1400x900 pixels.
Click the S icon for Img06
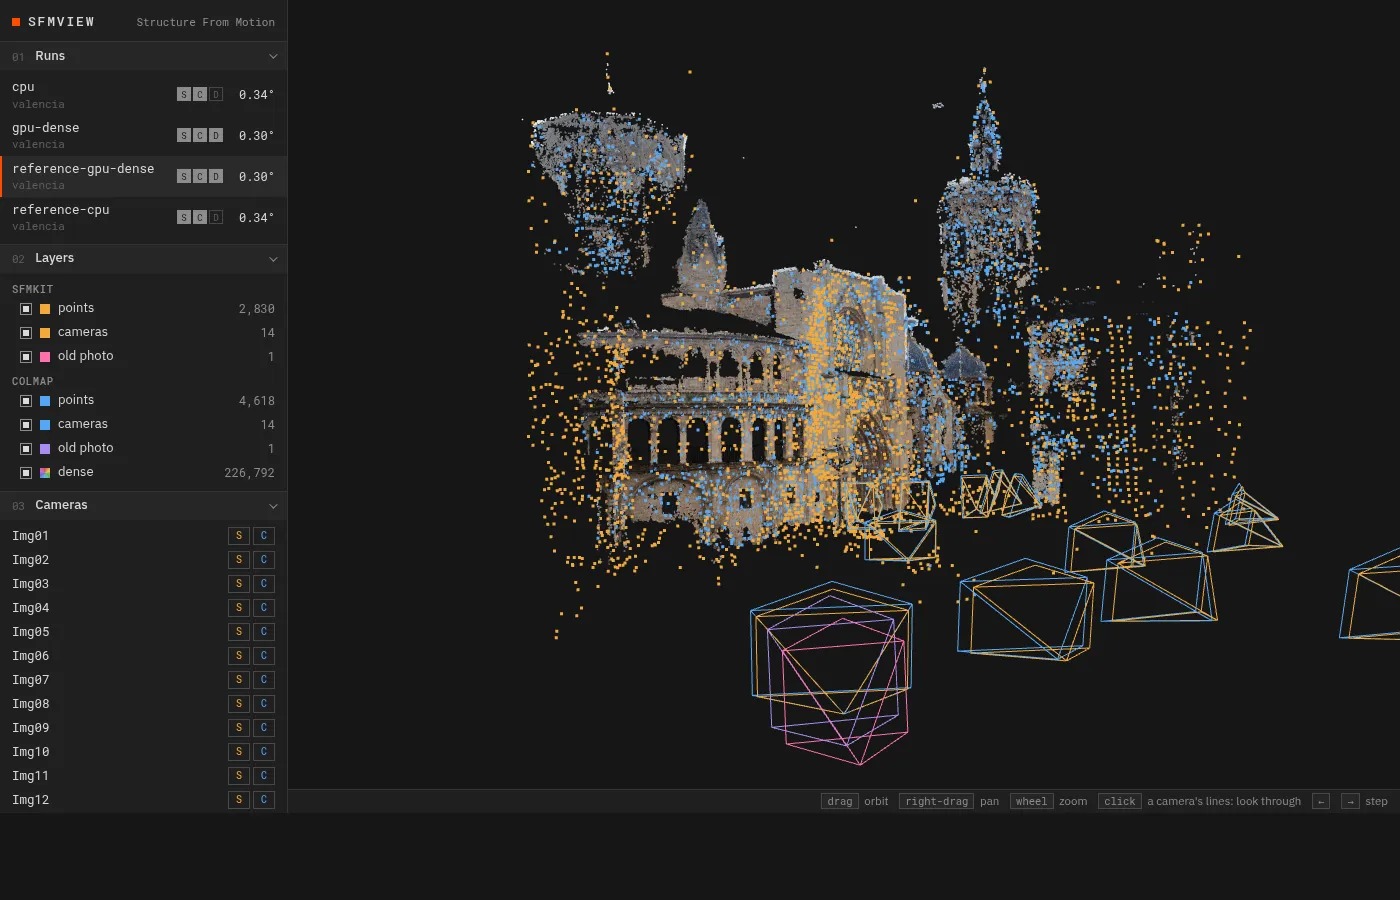[x=239, y=656]
